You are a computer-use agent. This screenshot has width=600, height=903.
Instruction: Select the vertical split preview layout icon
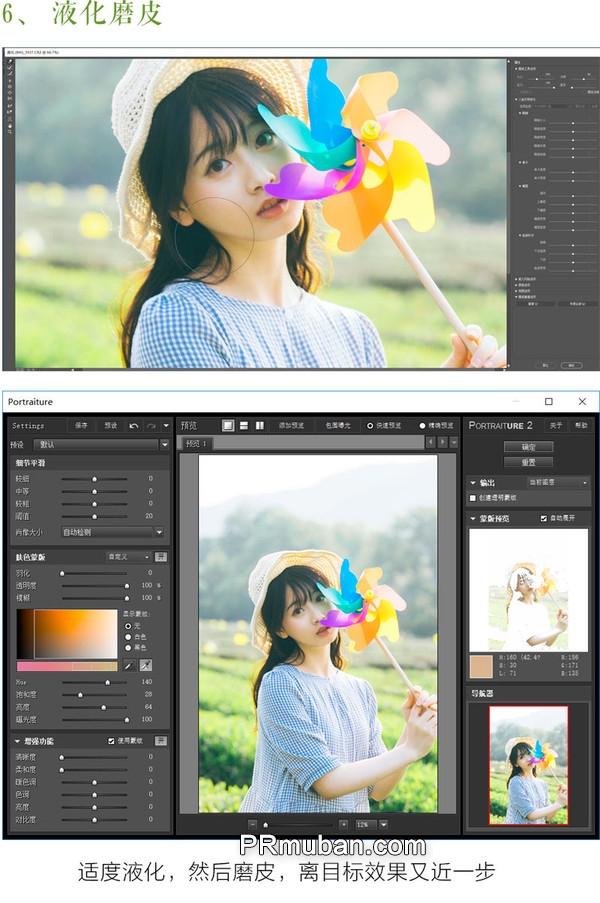(x=260, y=425)
